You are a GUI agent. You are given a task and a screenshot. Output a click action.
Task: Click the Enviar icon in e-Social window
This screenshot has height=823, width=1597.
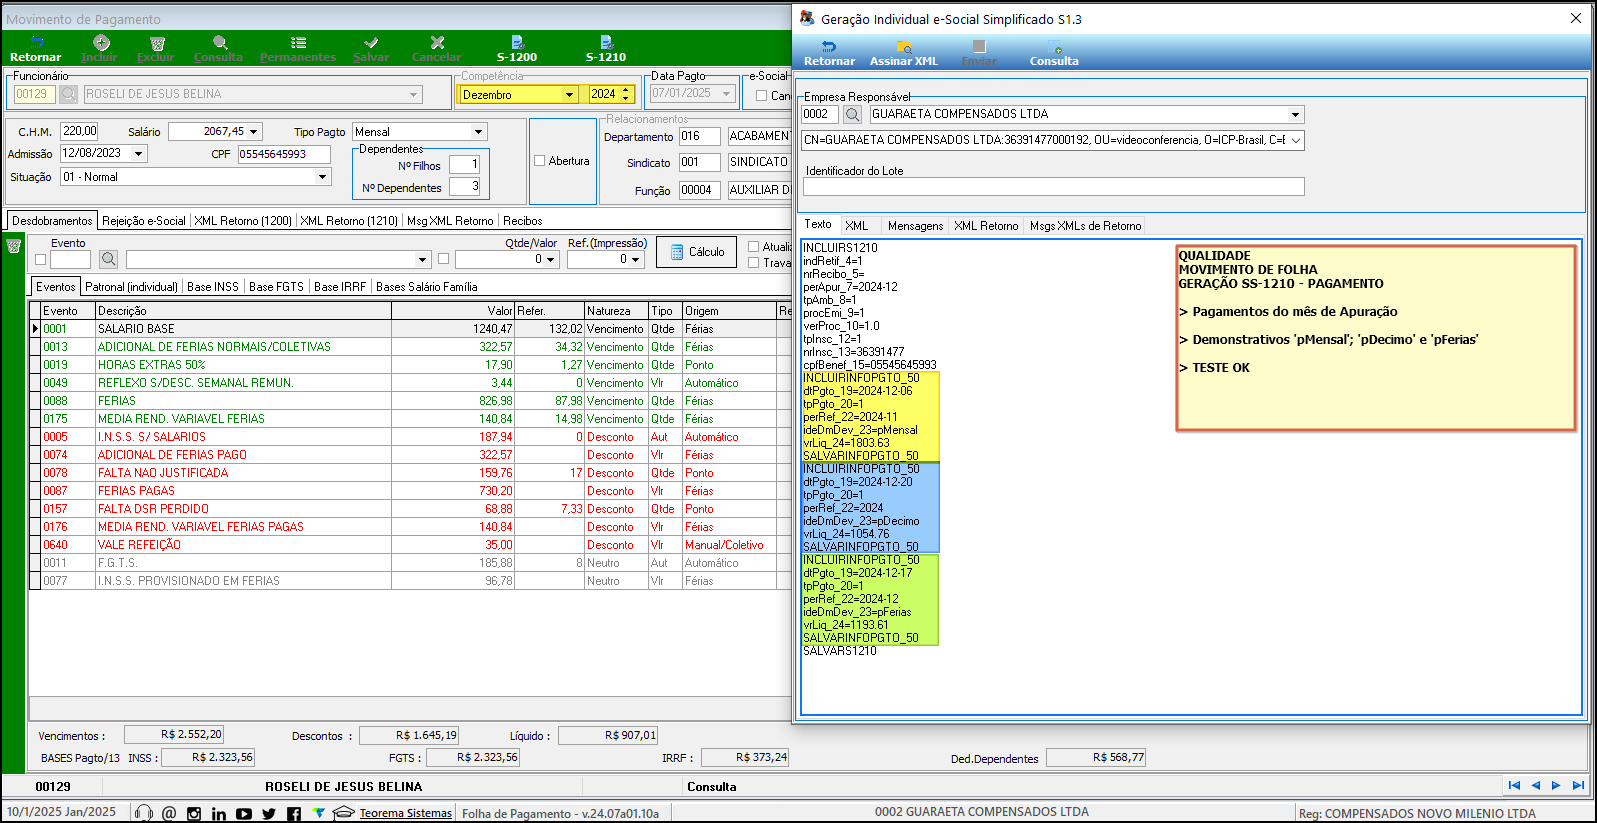click(x=979, y=54)
